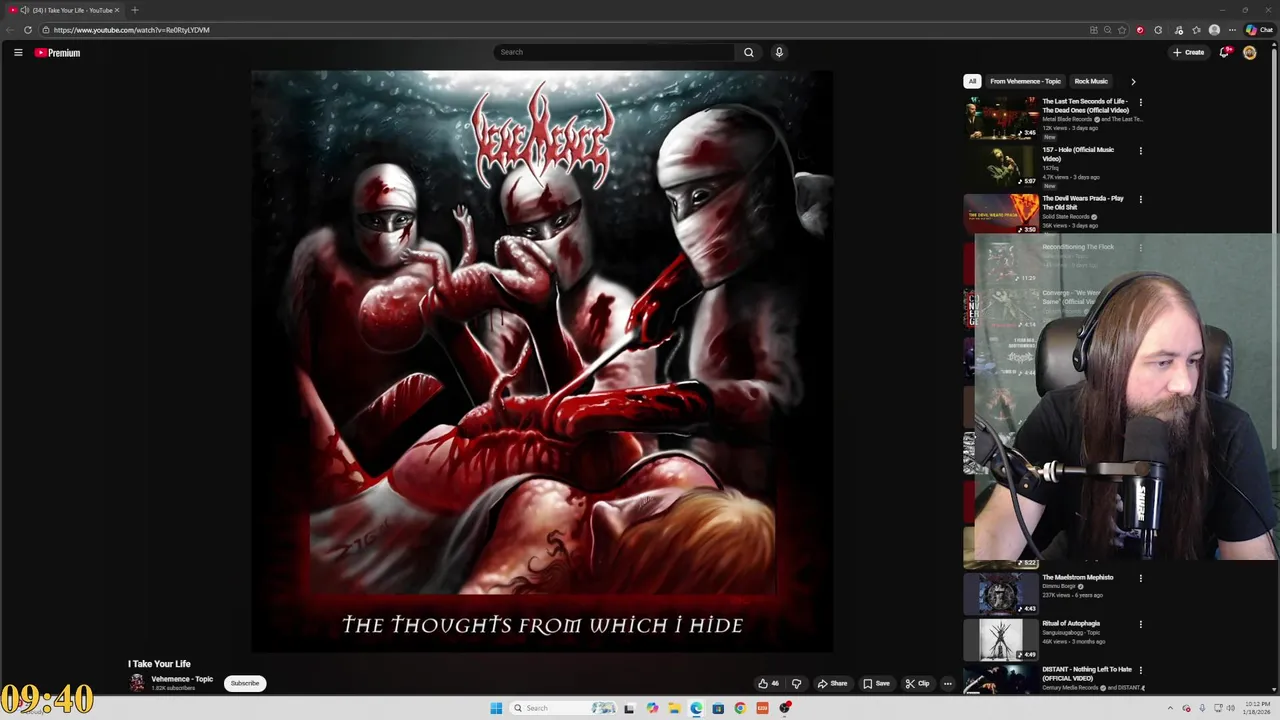Screen dimensions: 1280x720
Task: Reload the page with browser refresh
Action: 27,30
